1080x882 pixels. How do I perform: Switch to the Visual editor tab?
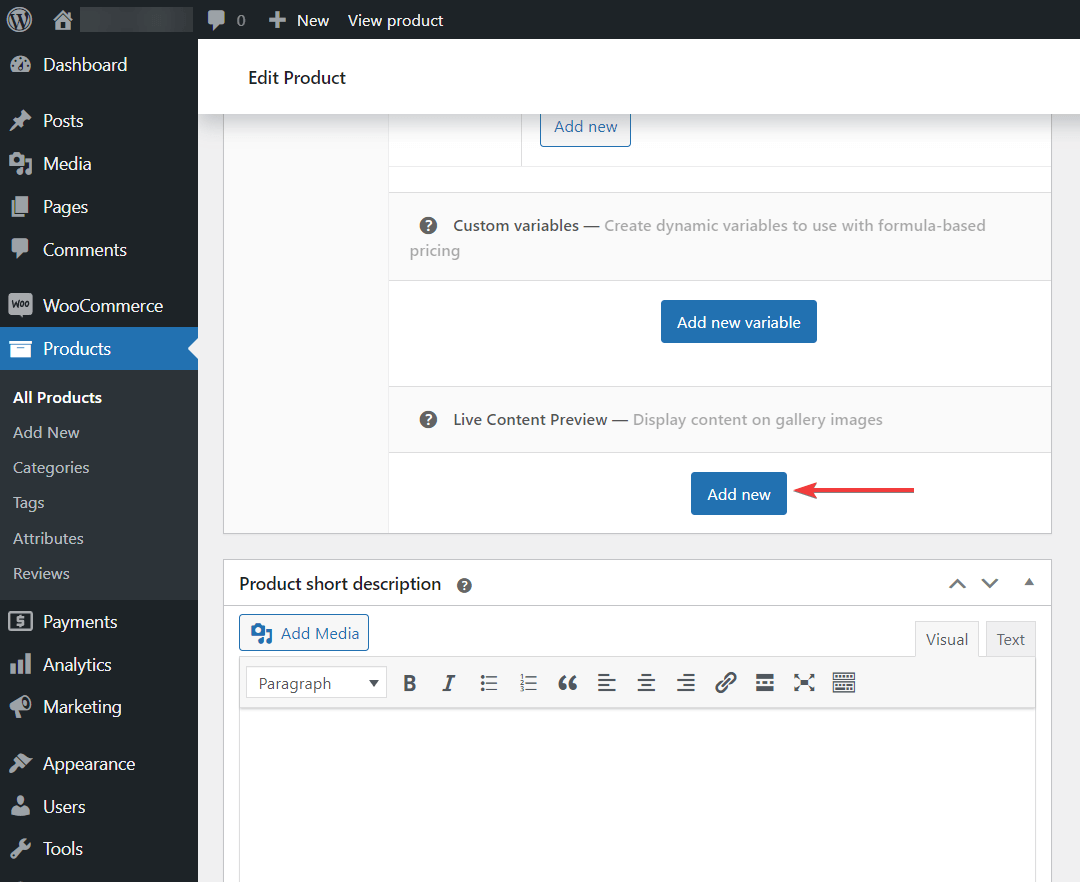click(x=946, y=640)
